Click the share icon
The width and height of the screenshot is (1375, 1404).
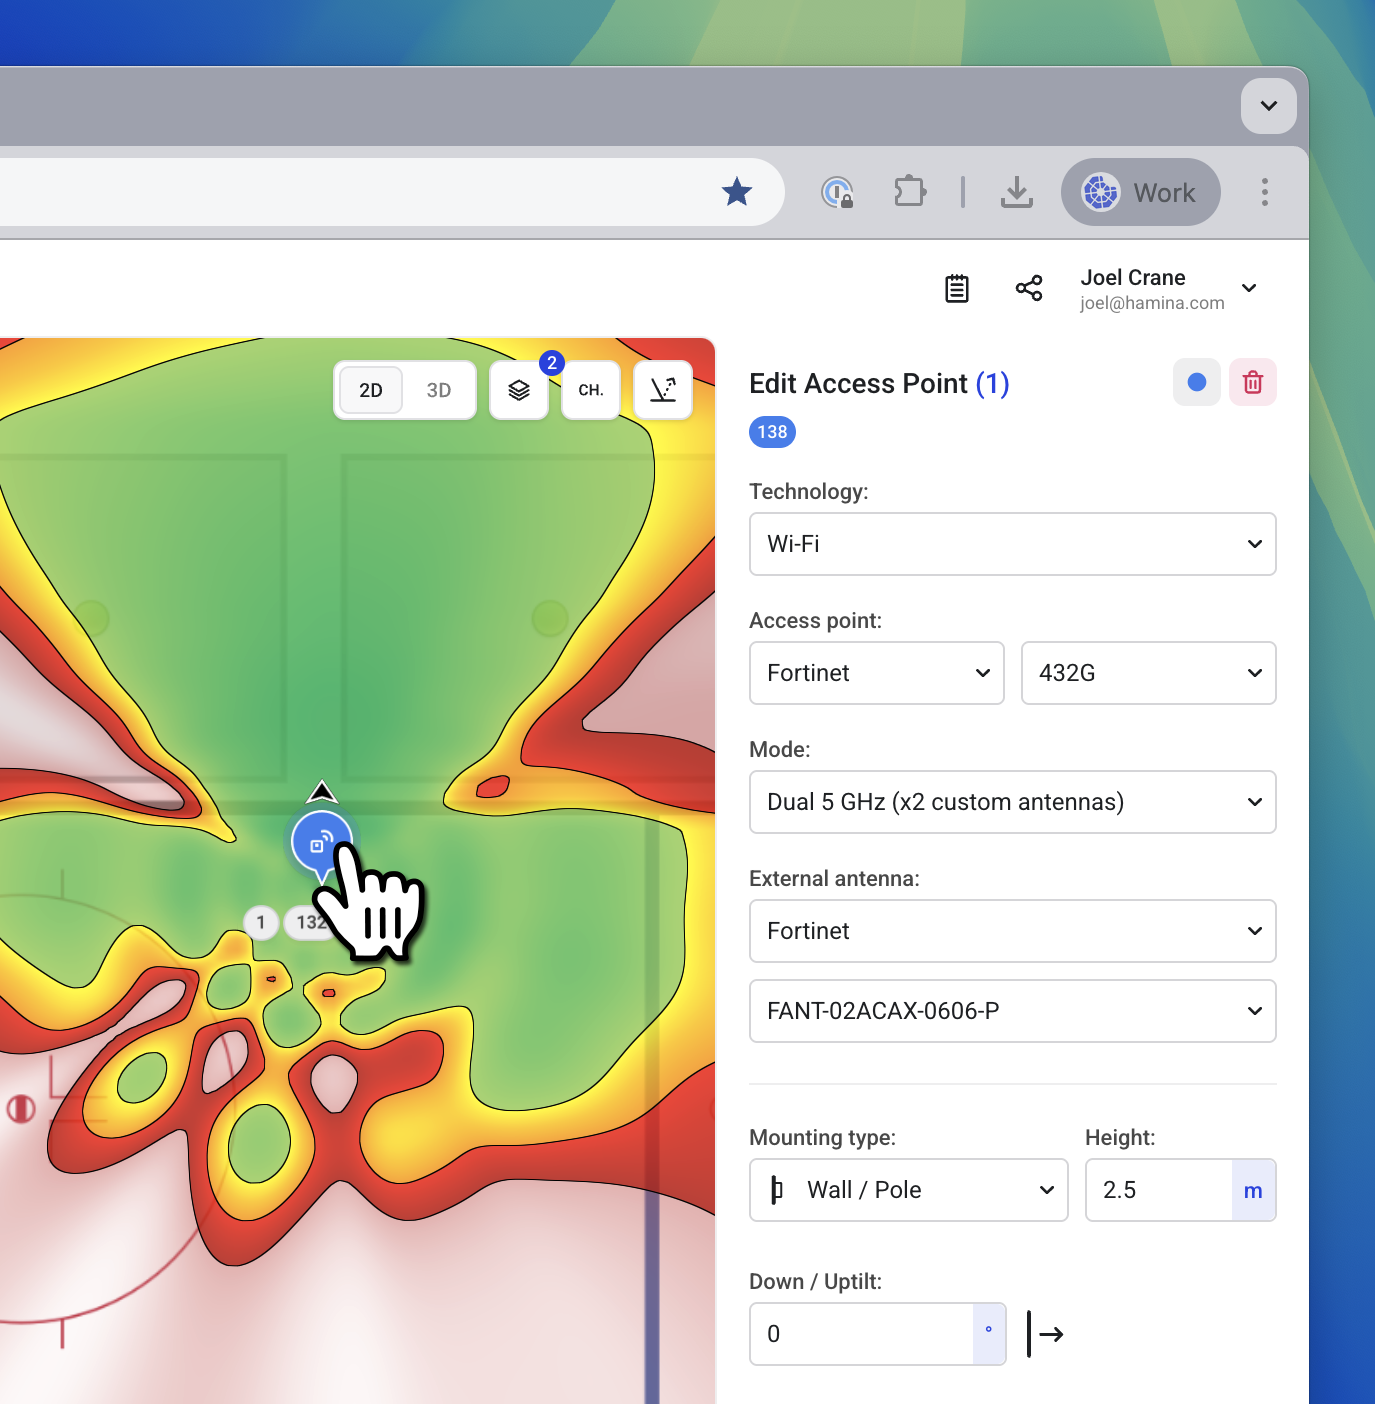pos(1029,289)
